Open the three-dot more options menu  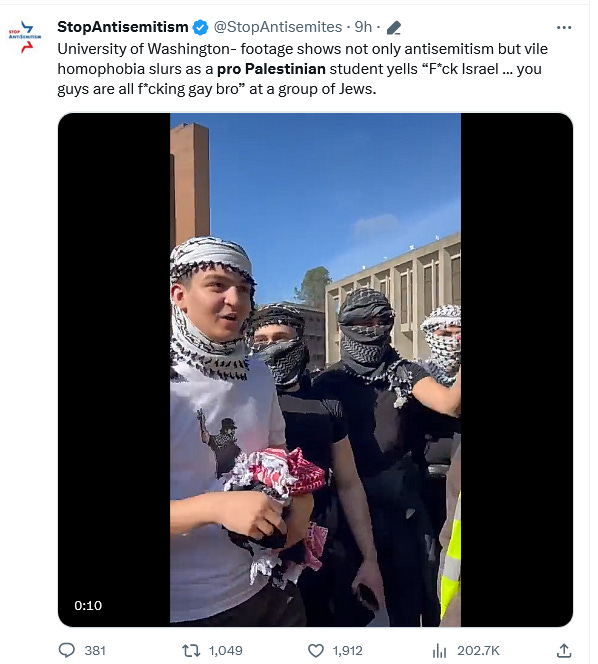(564, 28)
